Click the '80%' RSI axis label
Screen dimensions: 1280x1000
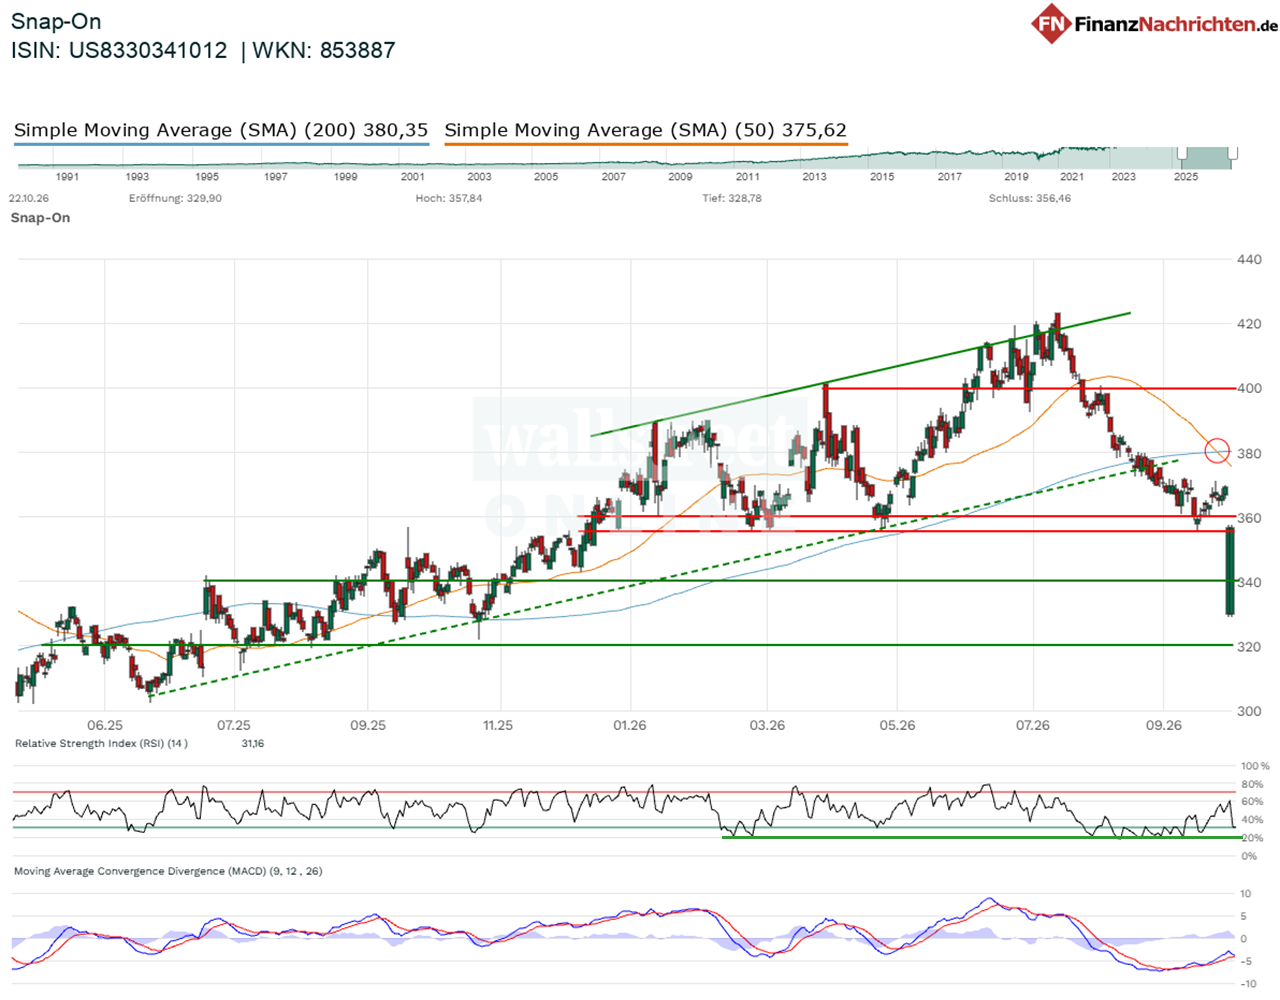(x=1252, y=785)
